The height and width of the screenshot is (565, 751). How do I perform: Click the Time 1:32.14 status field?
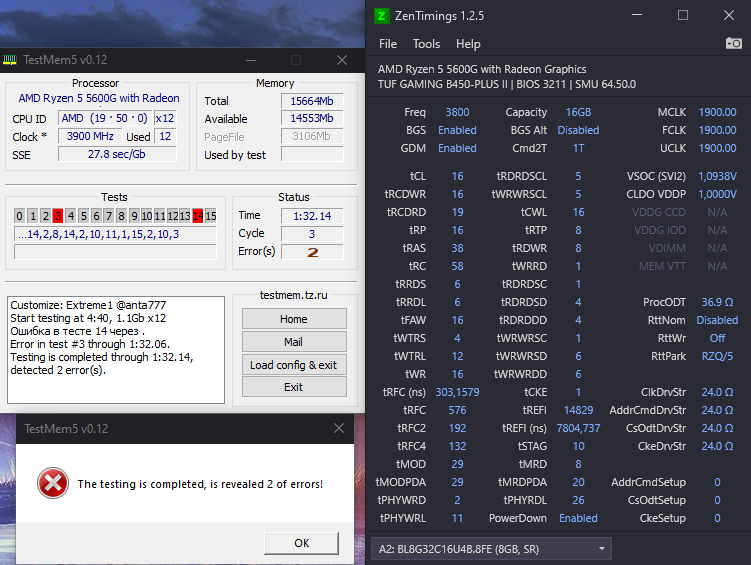coord(312,216)
